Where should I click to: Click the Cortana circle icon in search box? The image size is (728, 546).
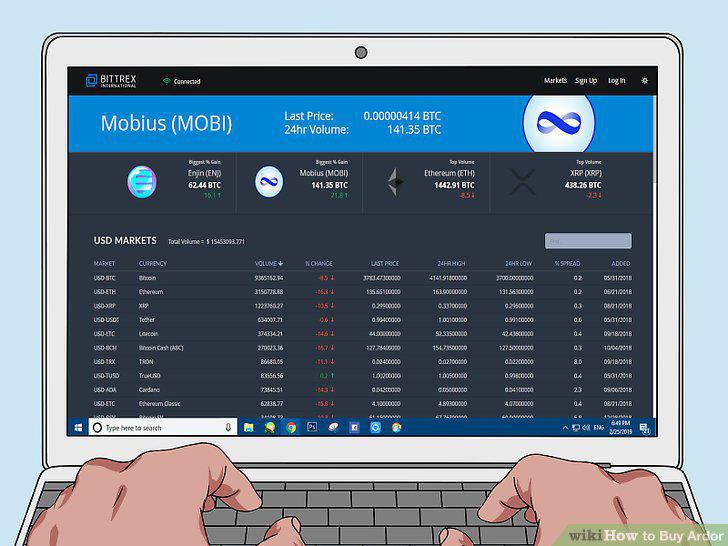click(x=97, y=428)
